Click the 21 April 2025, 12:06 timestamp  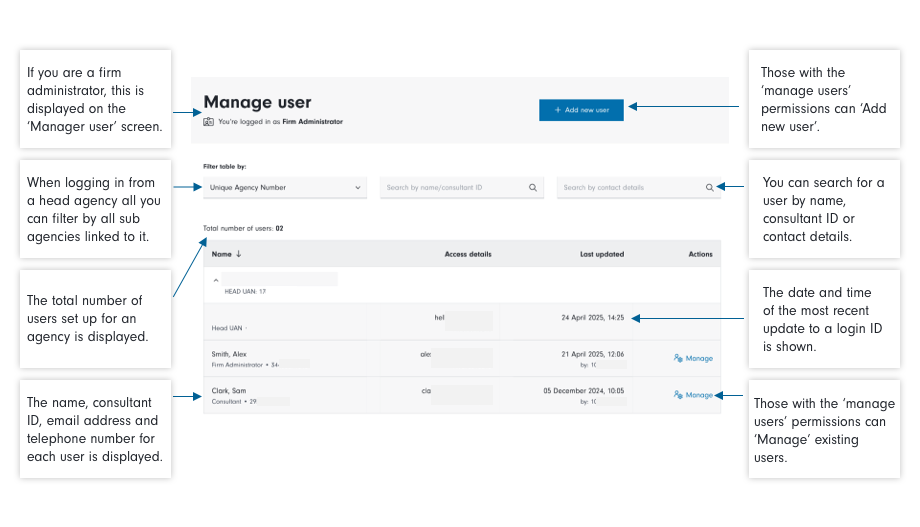click(593, 354)
